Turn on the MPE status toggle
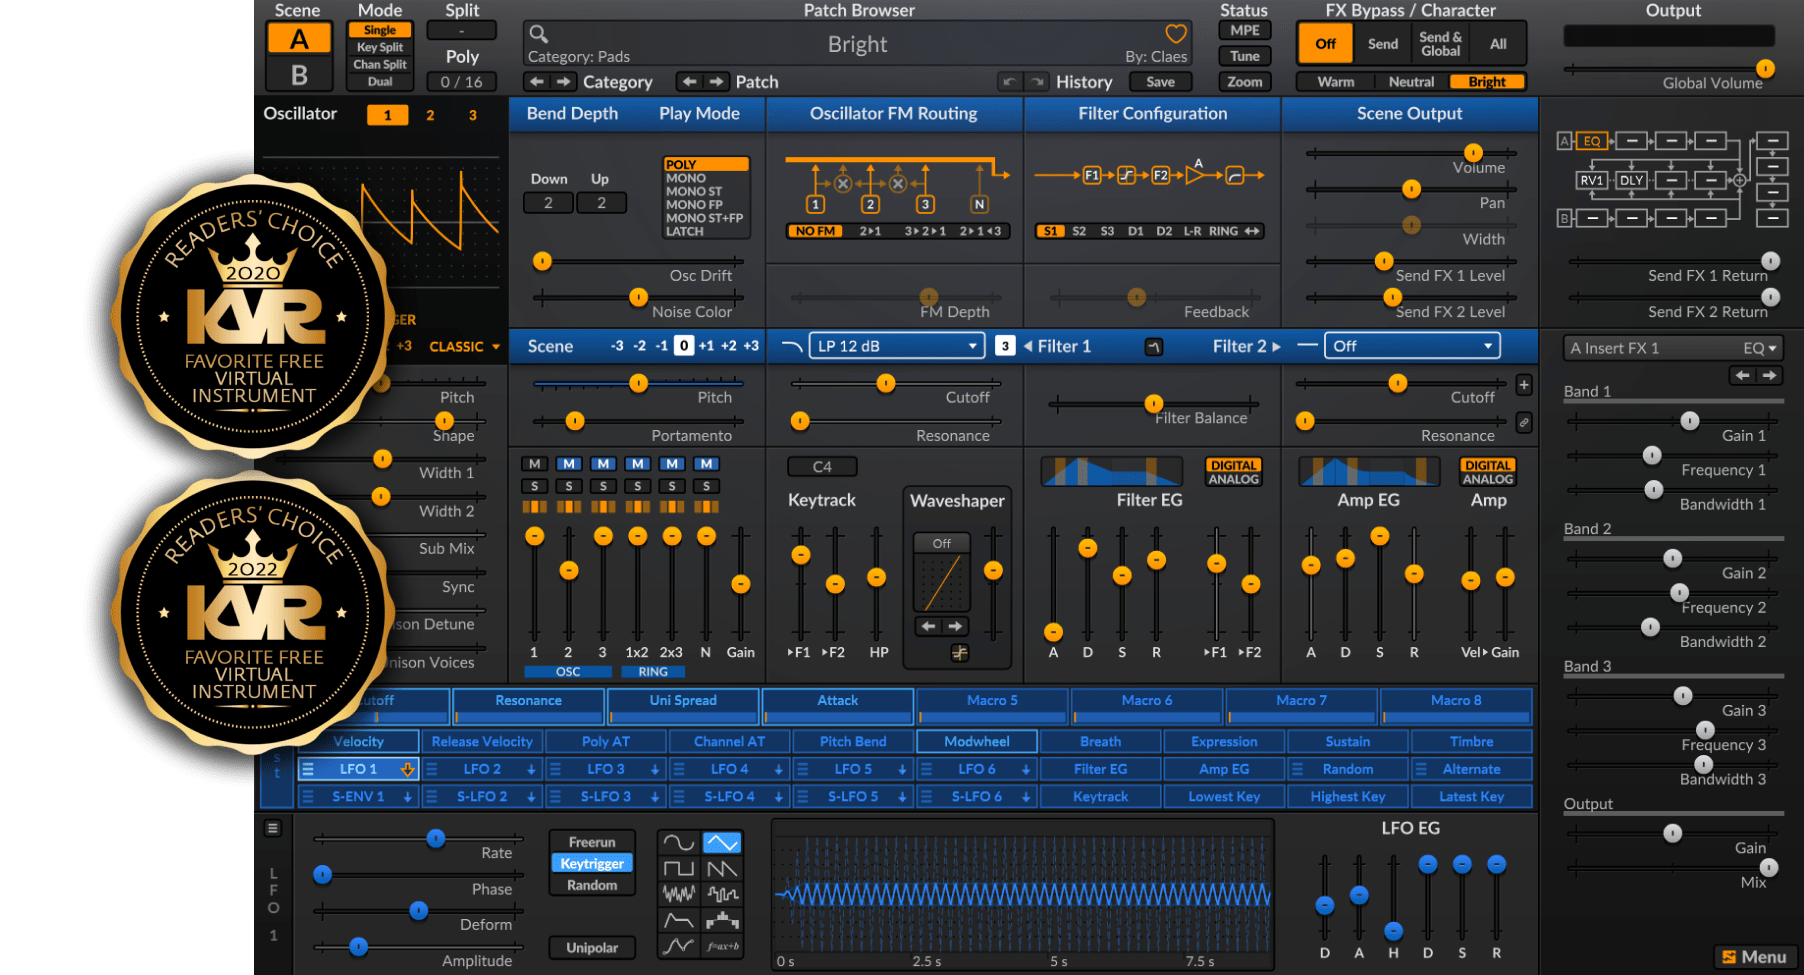1804x975 pixels. [1244, 31]
